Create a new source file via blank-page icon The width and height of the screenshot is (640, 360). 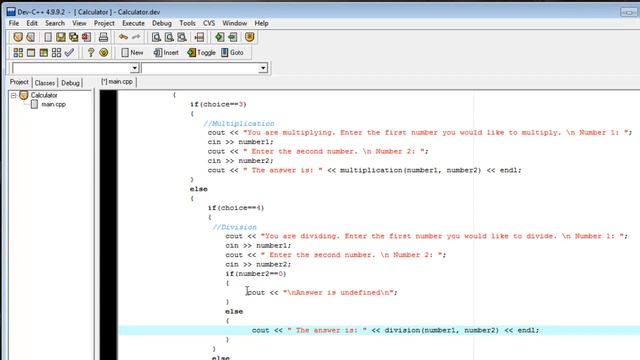48,37
